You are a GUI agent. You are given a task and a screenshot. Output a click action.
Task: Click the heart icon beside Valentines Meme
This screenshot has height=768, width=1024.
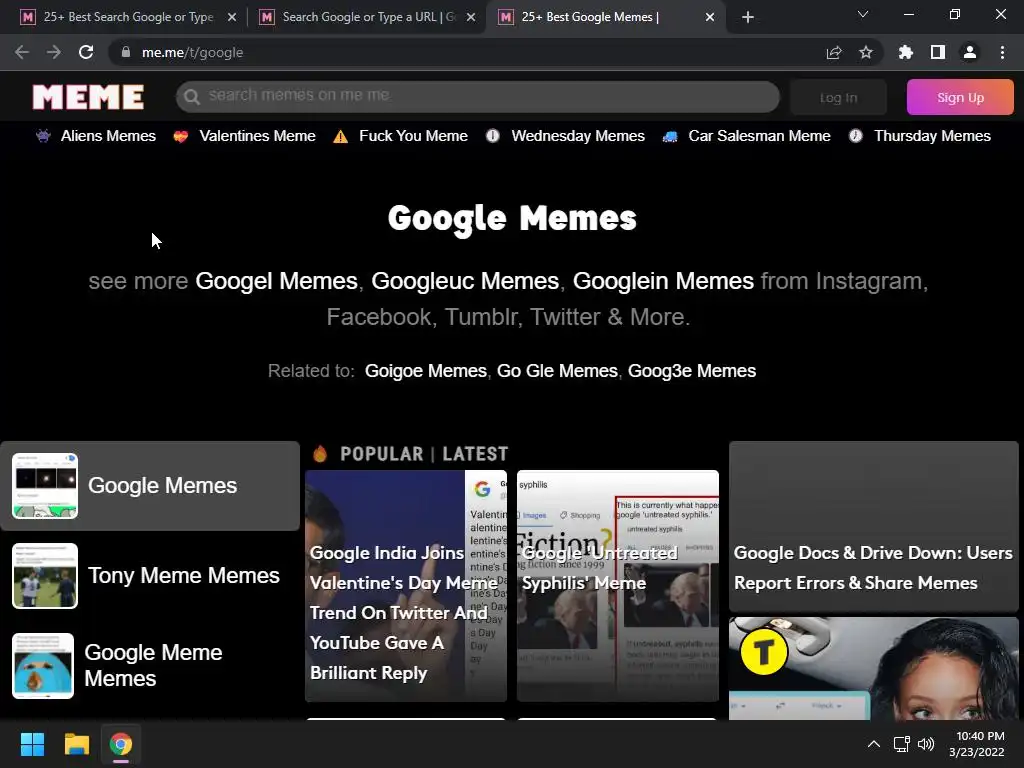[x=181, y=136]
